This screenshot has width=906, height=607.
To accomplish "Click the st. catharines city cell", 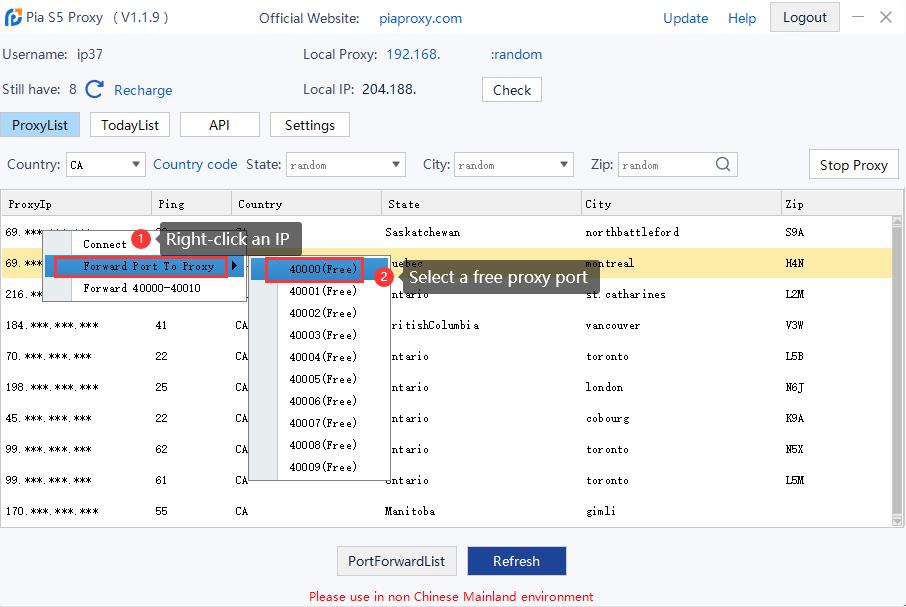I will (625, 294).
